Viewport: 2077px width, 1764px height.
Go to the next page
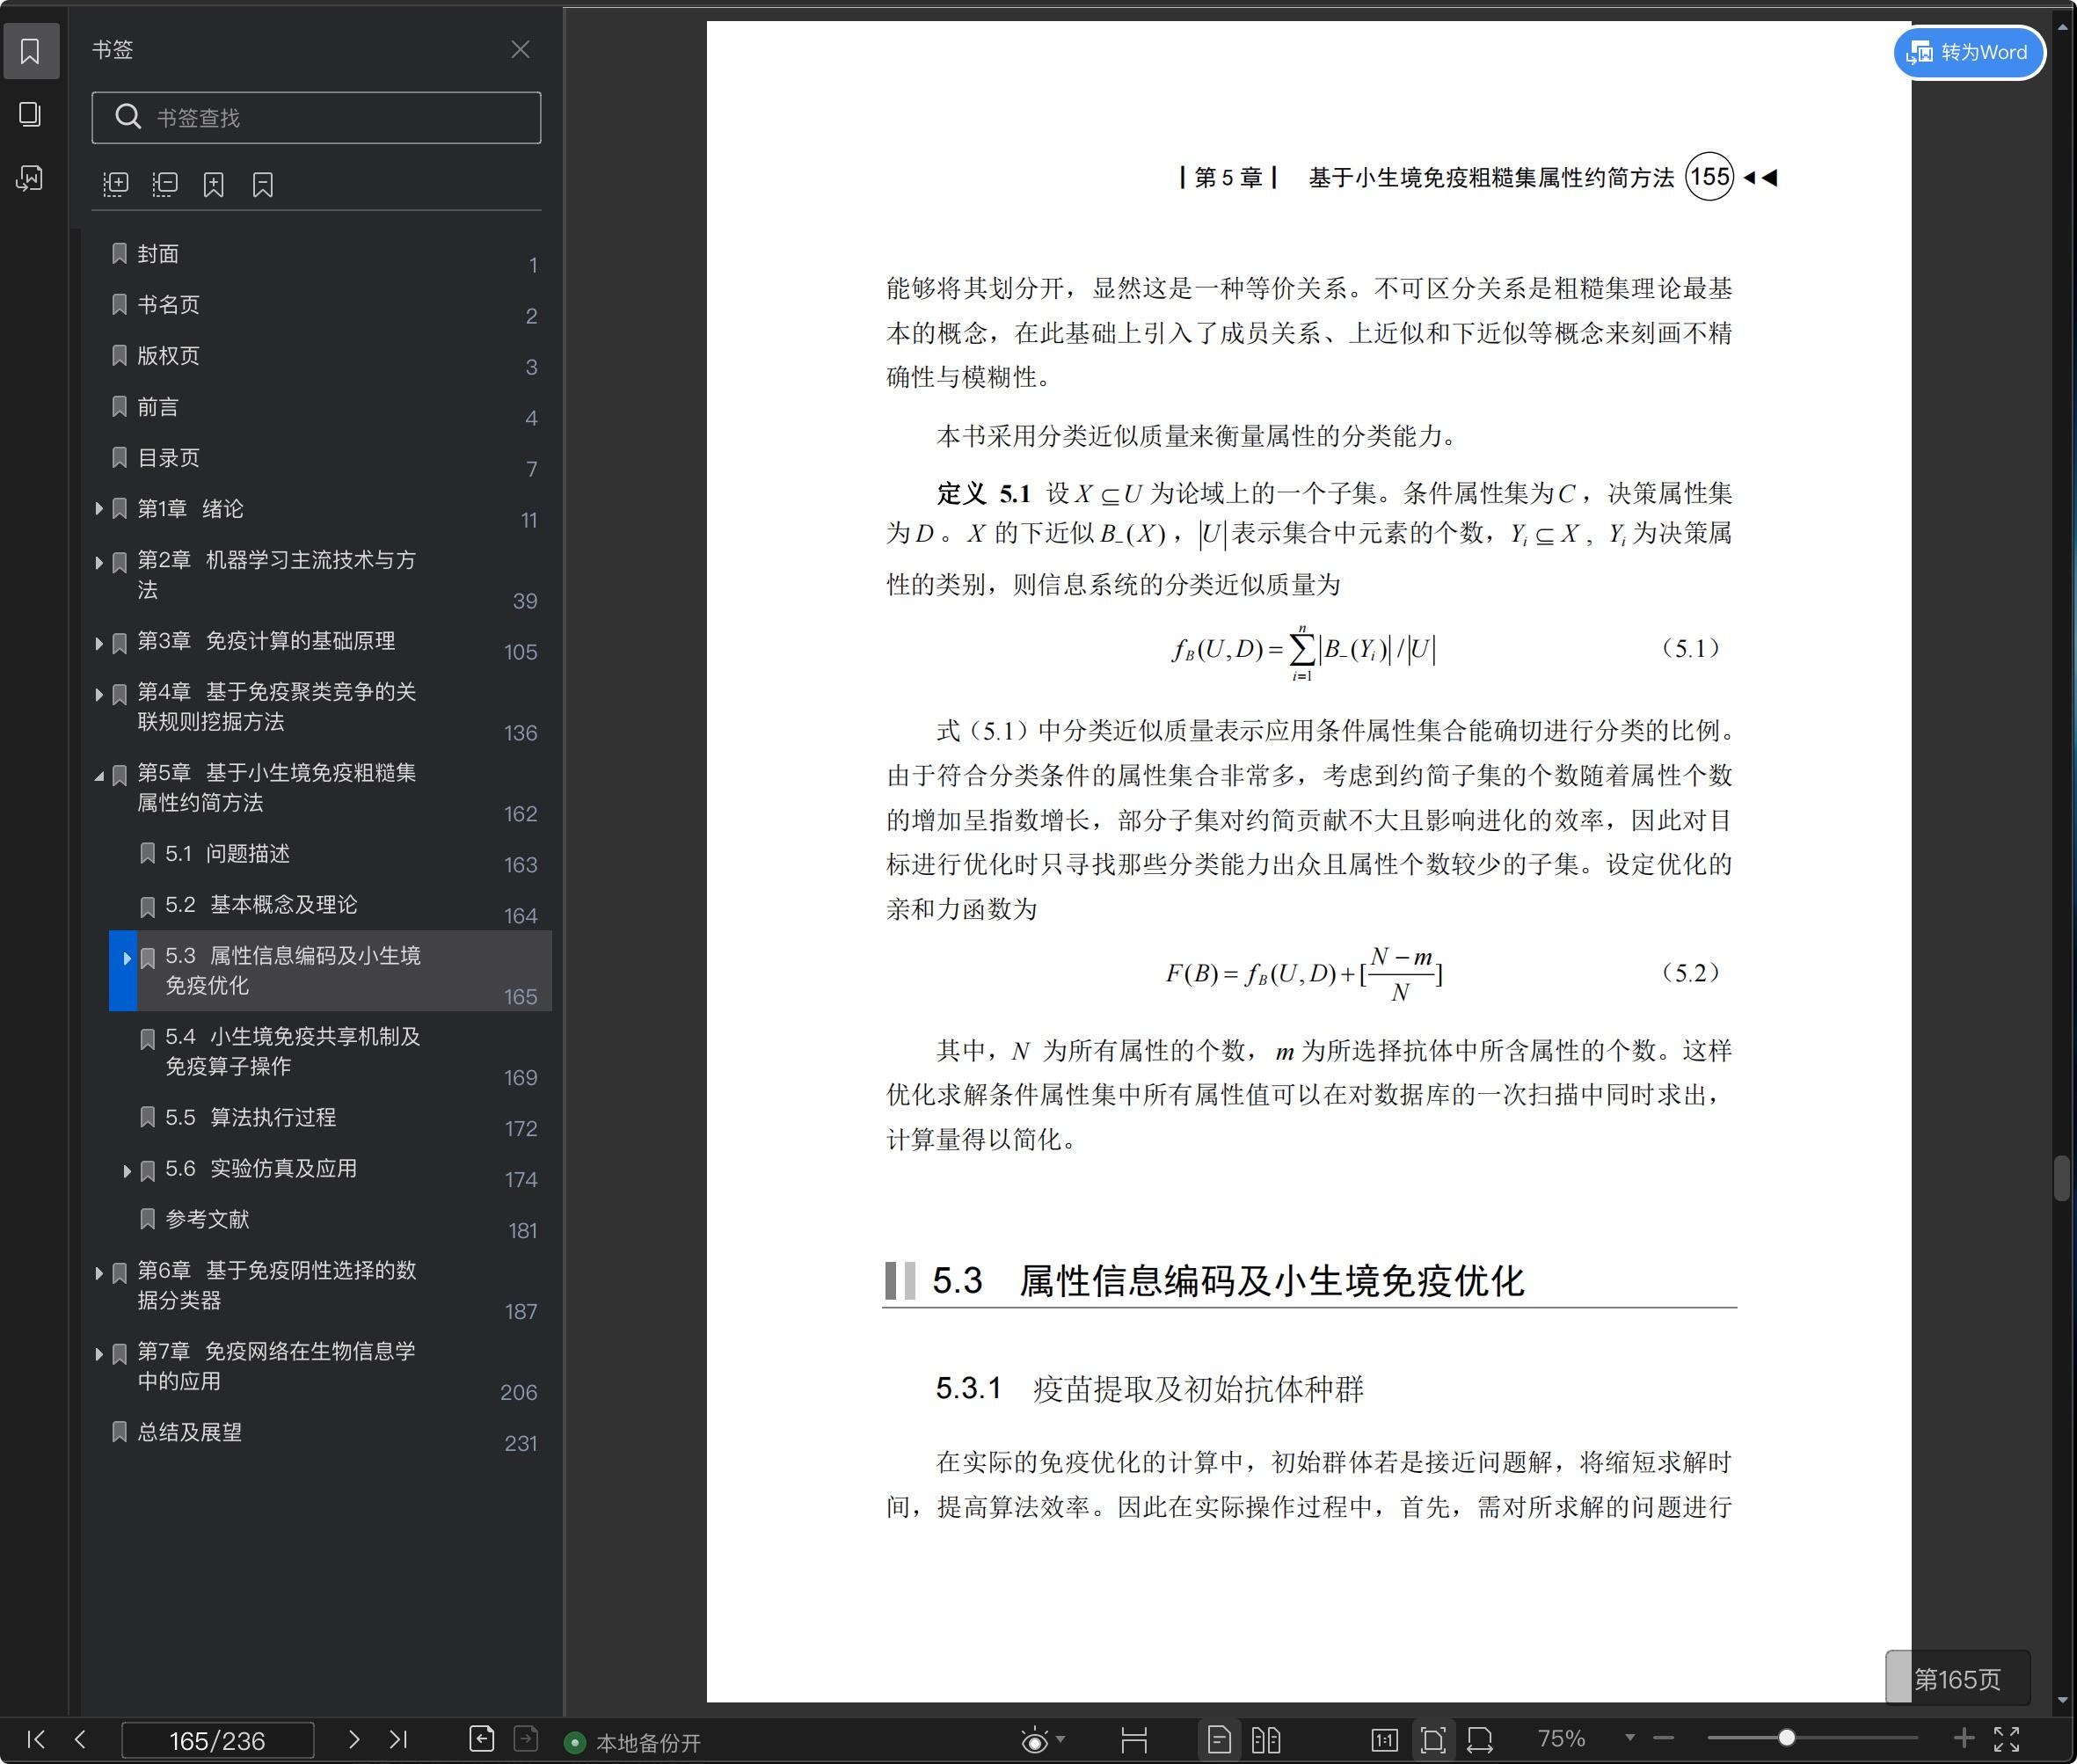coord(353,1739)
